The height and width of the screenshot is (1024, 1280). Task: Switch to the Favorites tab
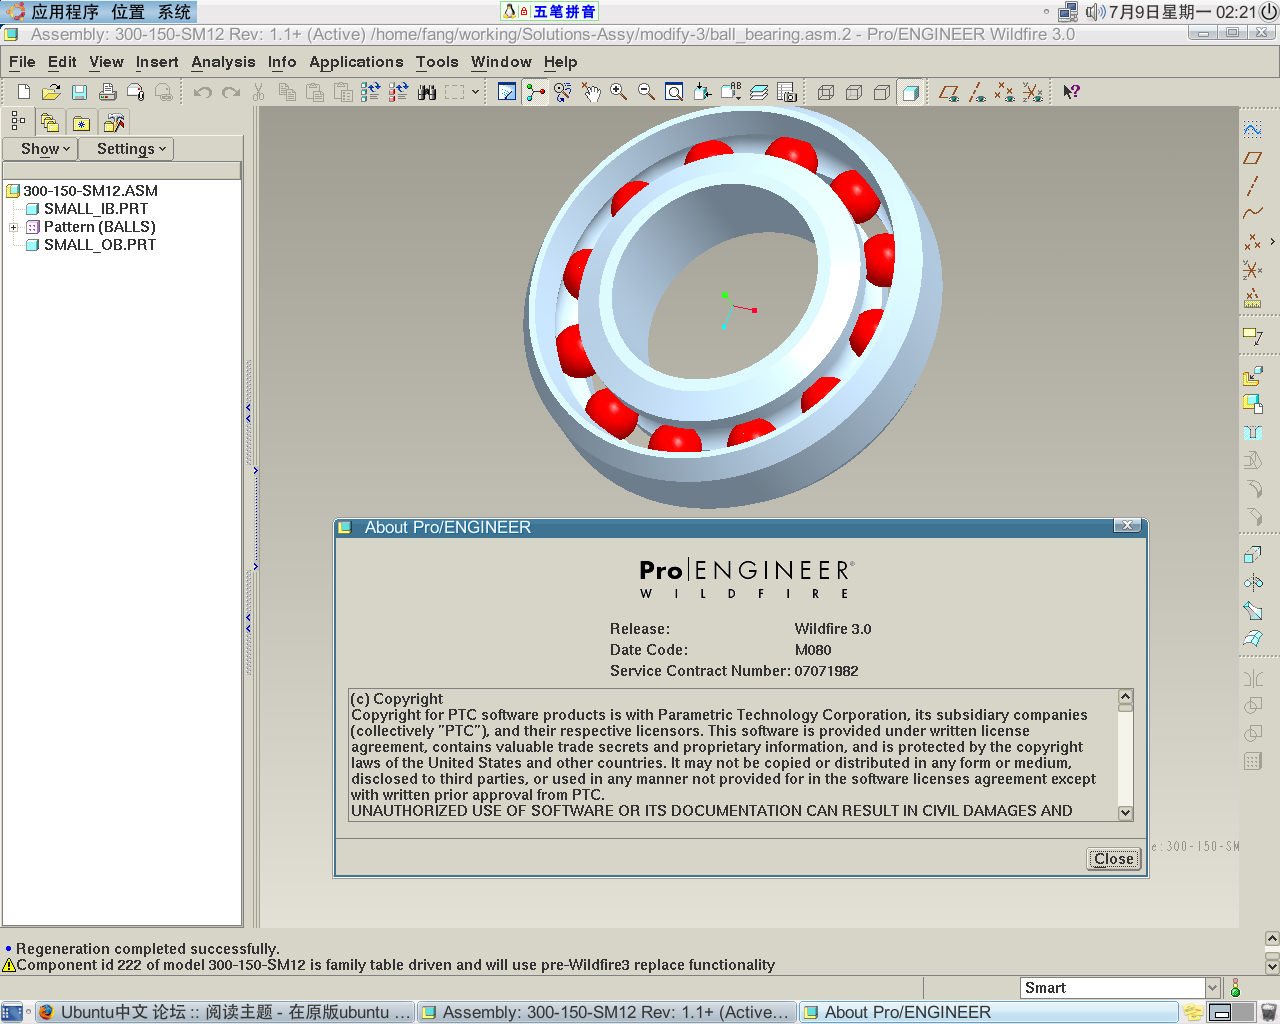pyautogui.click(x=82, y=122)
